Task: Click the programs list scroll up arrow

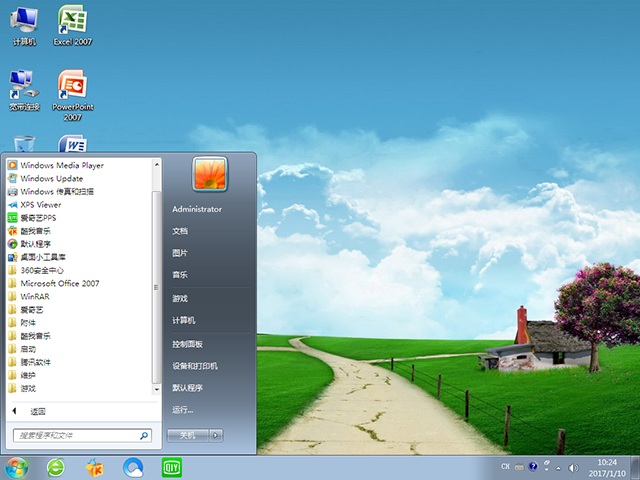Action: (157, 164)
